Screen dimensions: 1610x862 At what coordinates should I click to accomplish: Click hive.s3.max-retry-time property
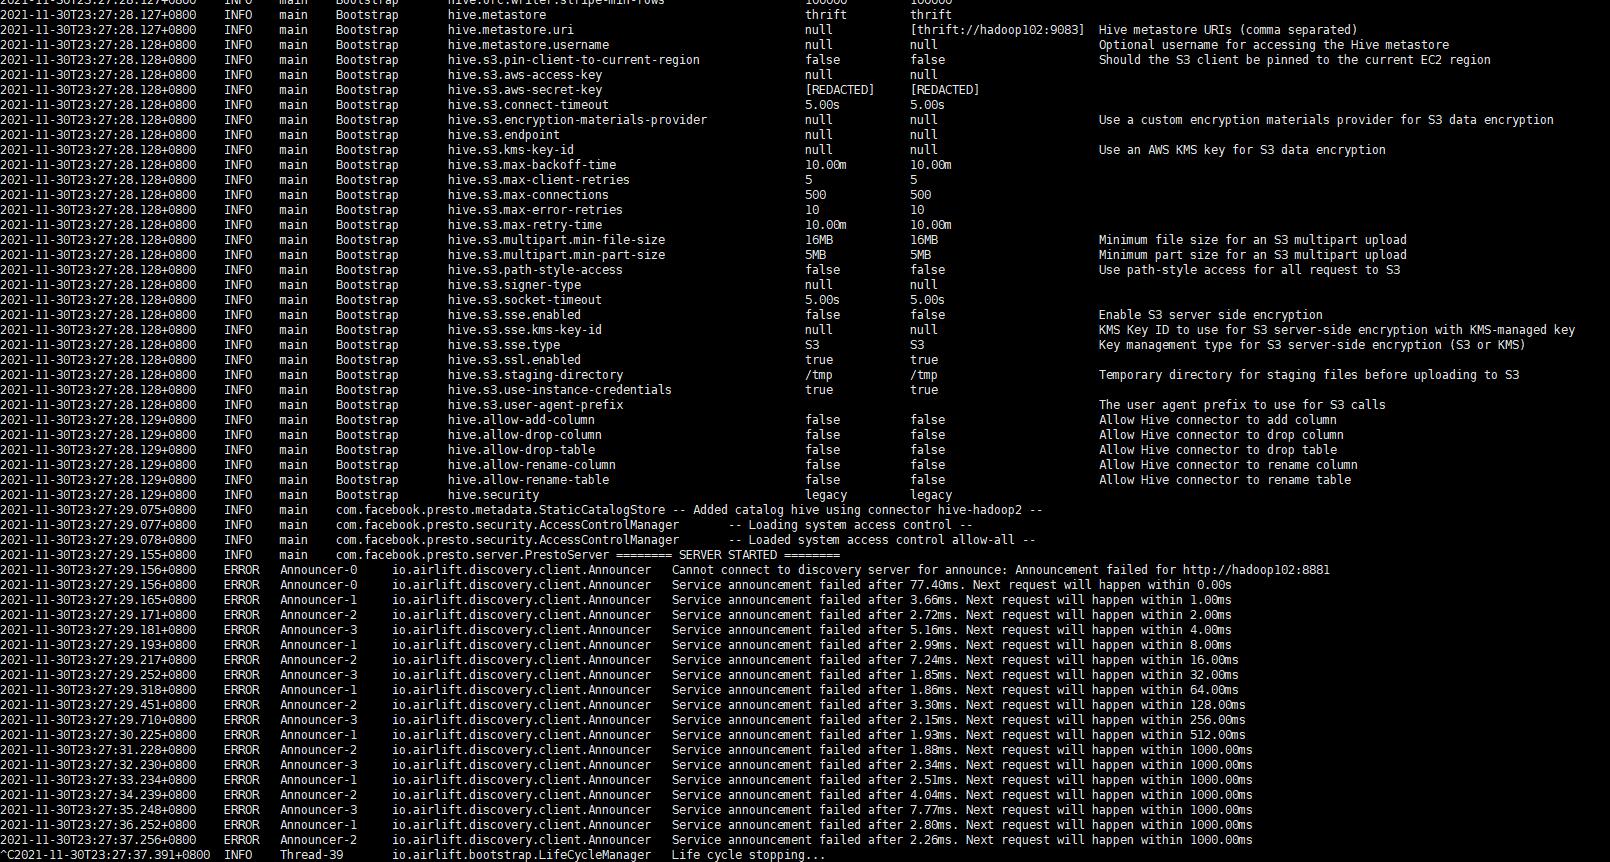[525, 225]
